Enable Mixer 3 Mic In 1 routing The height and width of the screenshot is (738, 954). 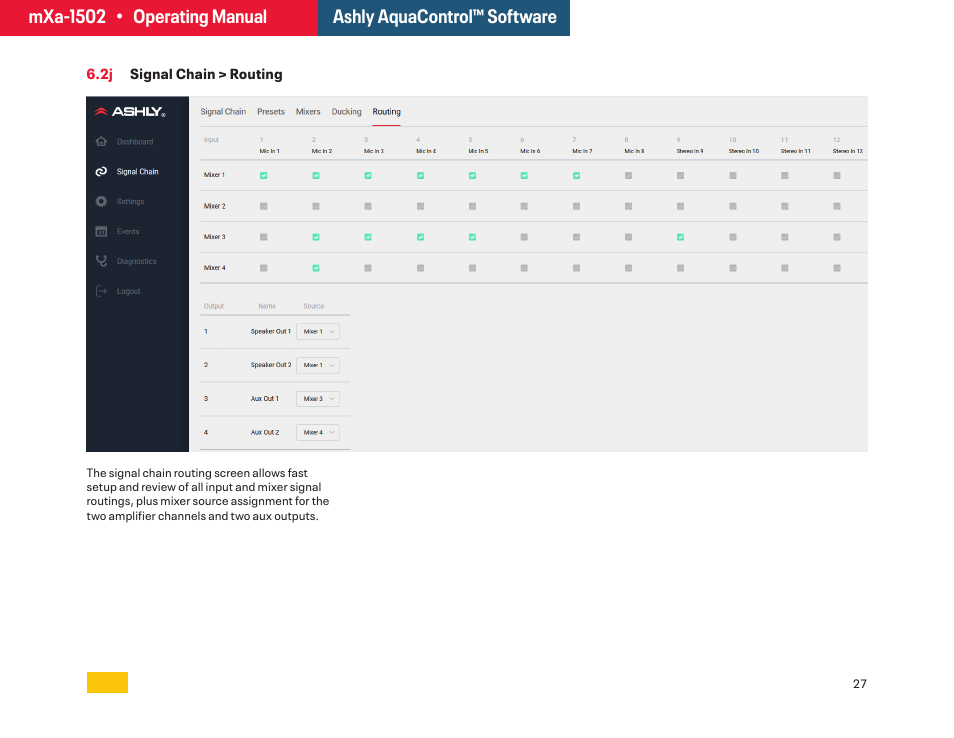263,237
